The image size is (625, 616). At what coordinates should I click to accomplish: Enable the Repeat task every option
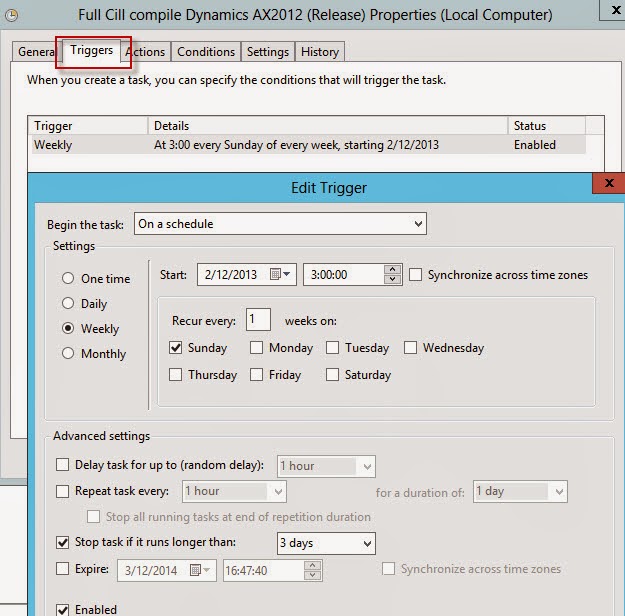(63, 491)
